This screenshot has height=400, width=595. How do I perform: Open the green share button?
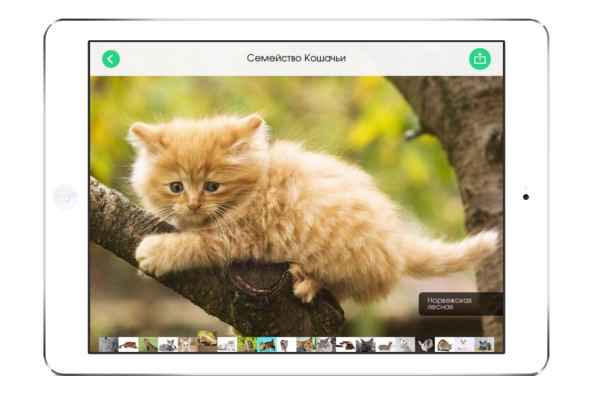tap(480, 59)
